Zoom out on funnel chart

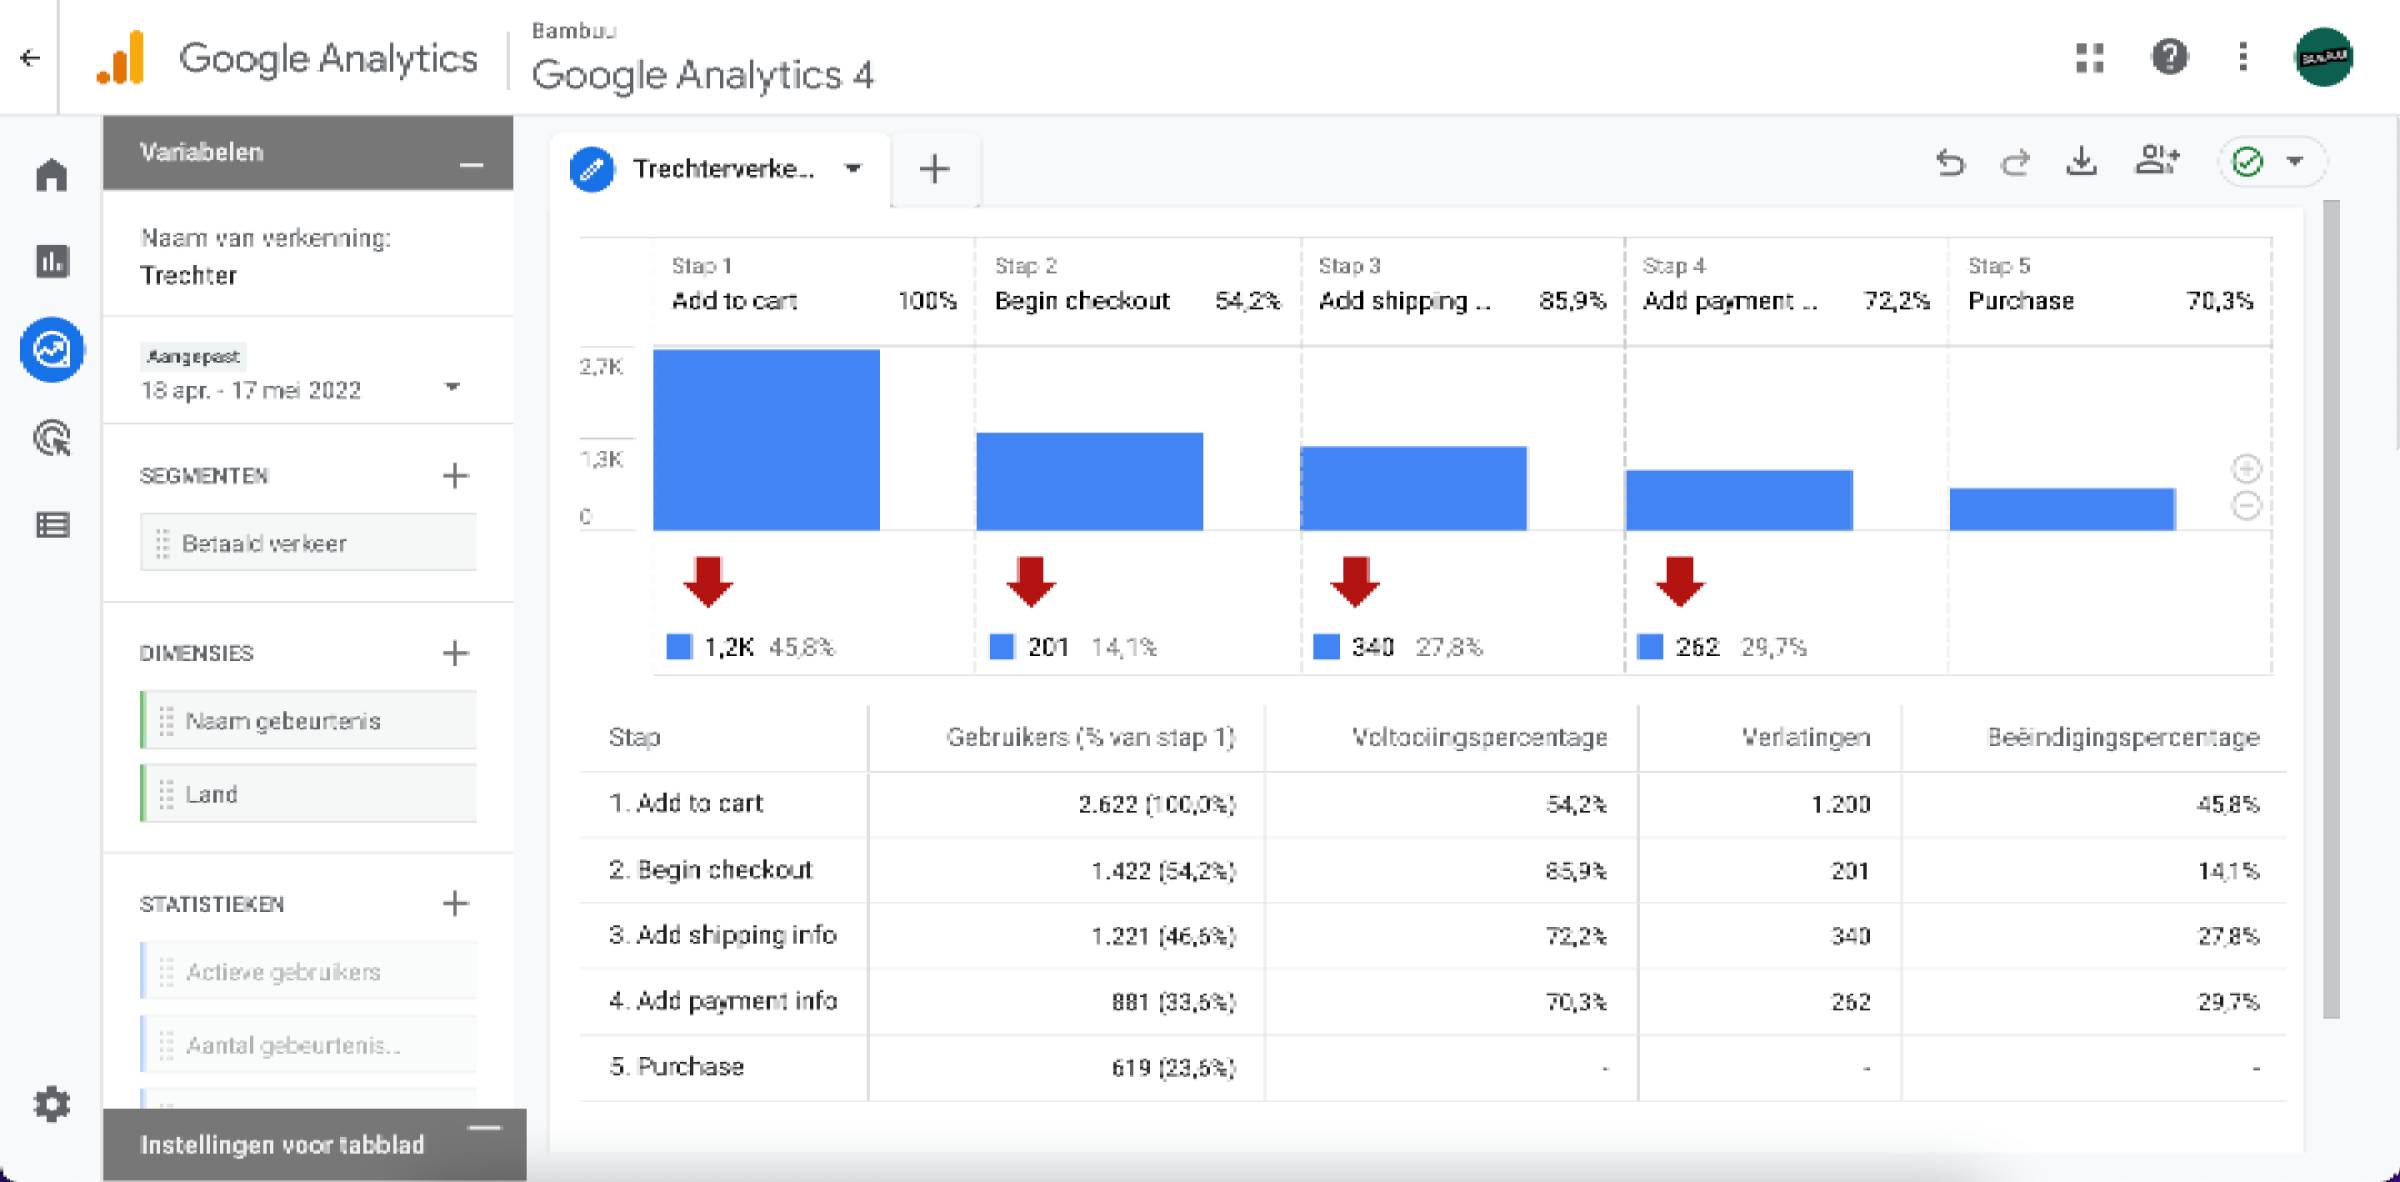pyautogui.click(x=2246, y=506)
